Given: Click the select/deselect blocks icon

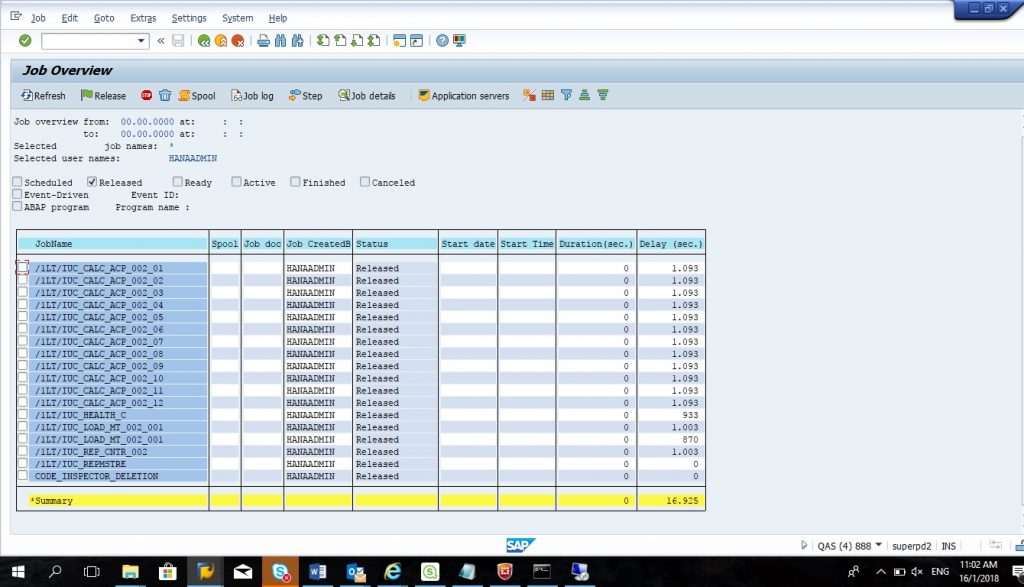Looking at the screenshot, I should (x=529, y=95).
